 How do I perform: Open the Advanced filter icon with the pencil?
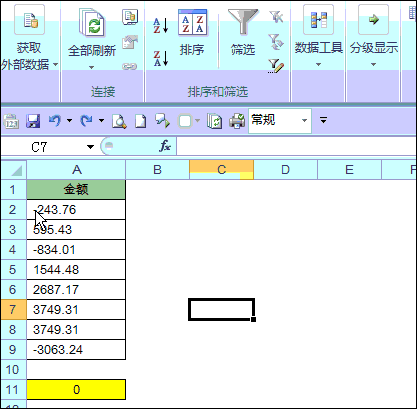276,66
